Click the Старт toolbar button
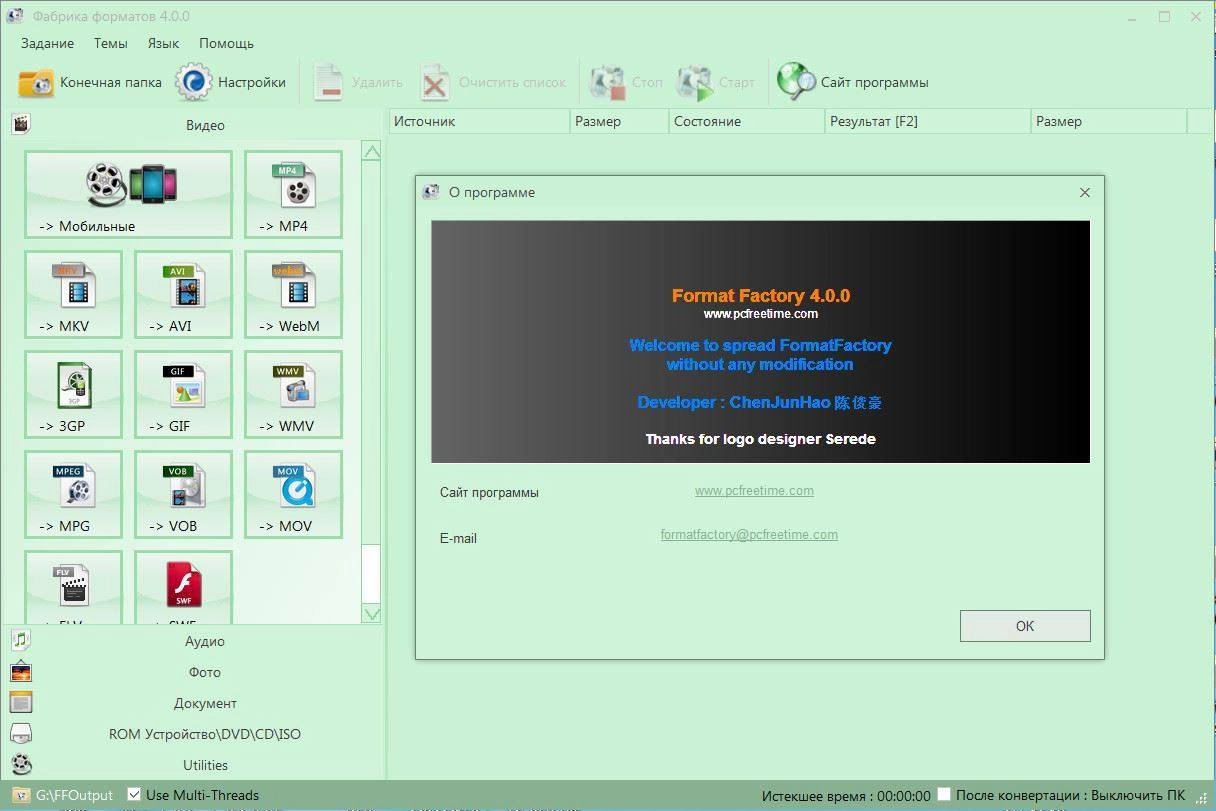The image size is (1216, 811). (716, 83)
